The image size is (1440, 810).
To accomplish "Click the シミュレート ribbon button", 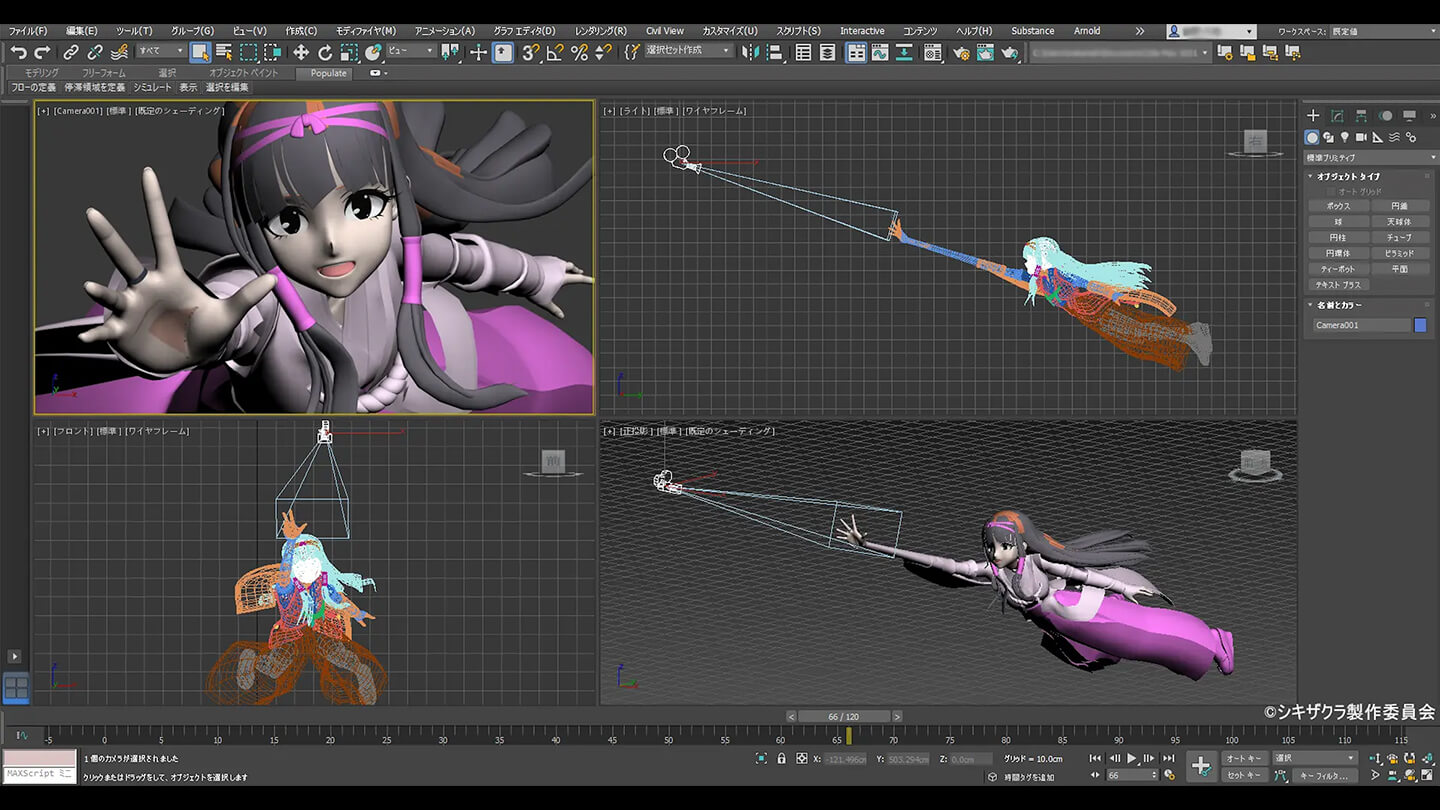I will point(153,88).
